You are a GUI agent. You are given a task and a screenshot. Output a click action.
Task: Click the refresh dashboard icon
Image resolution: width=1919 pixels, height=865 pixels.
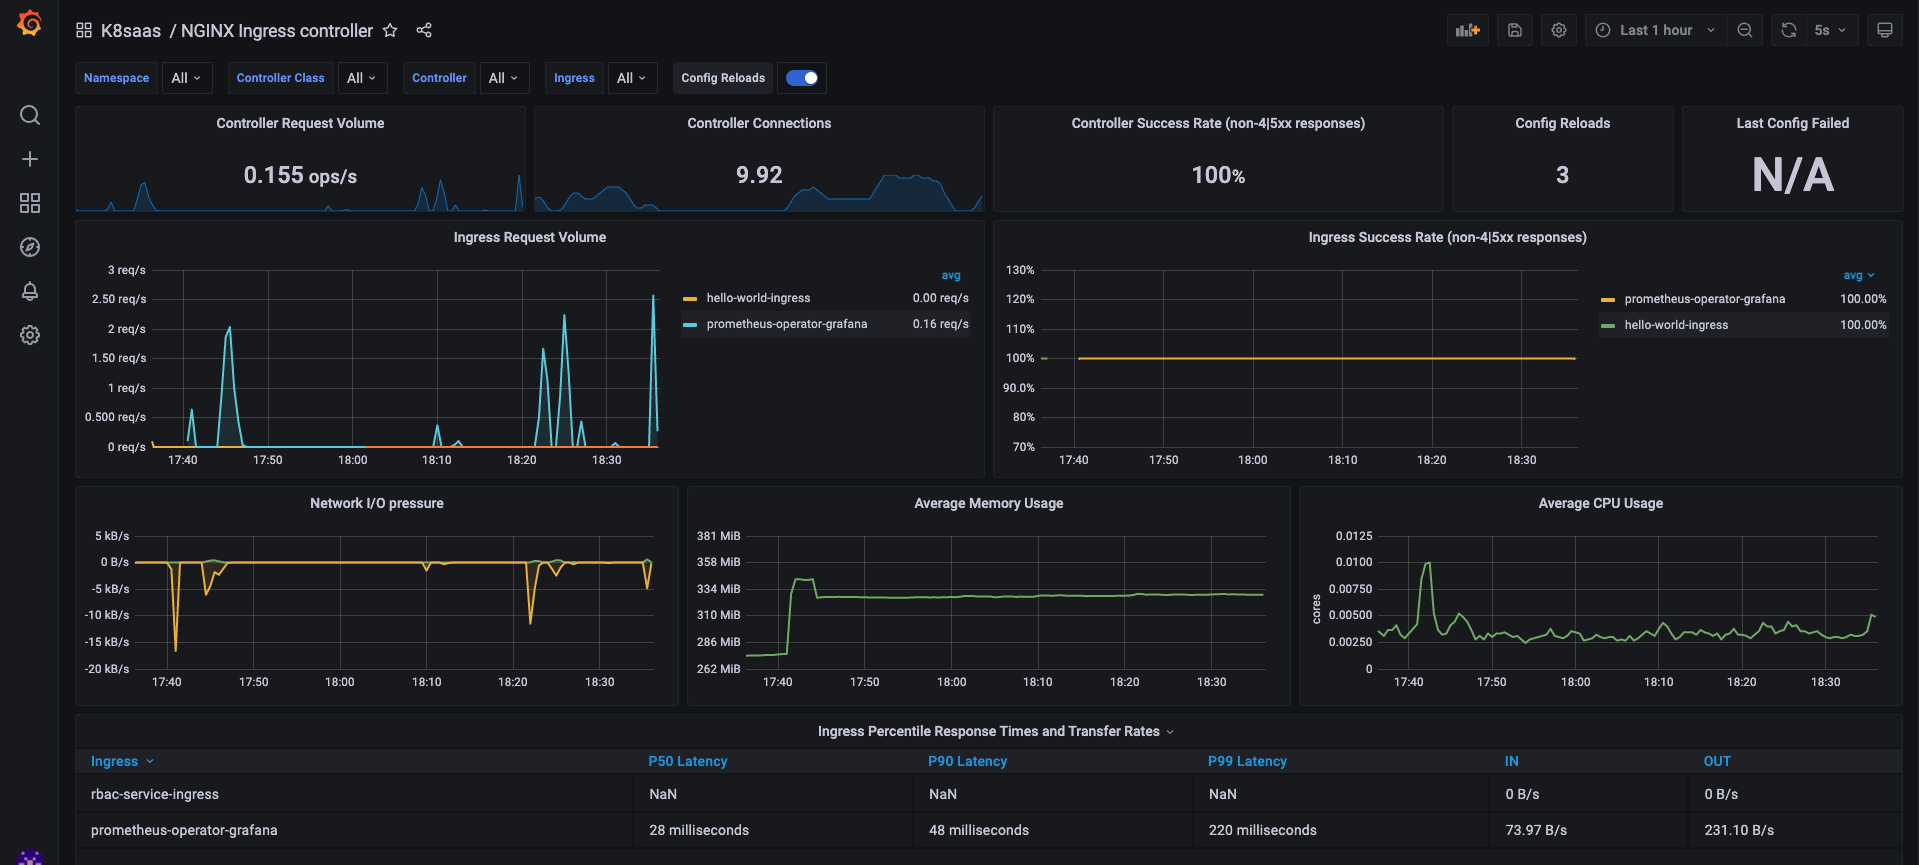(1789, 30)
